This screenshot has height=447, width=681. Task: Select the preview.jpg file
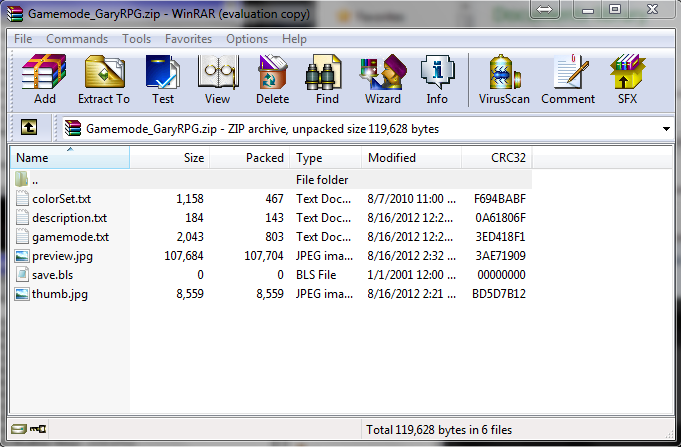(62, 256)
